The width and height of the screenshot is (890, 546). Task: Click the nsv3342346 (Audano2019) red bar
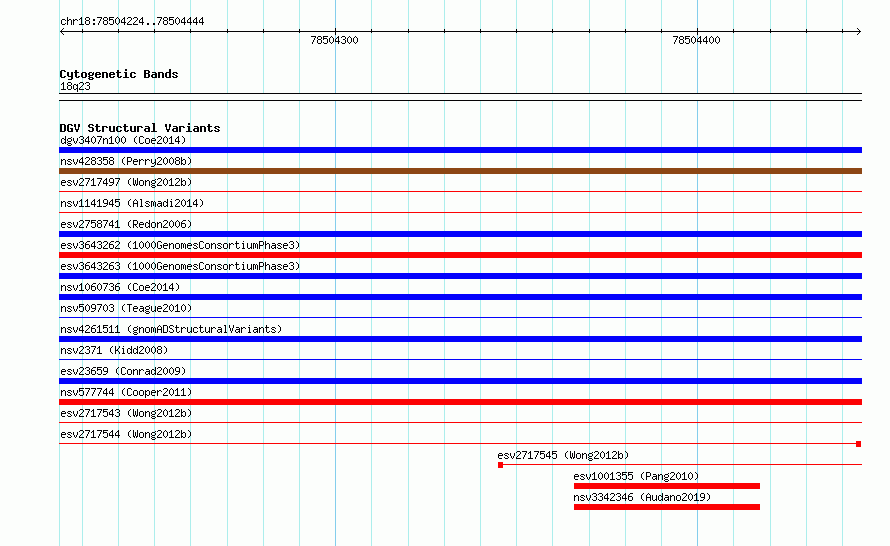point(667,507)
